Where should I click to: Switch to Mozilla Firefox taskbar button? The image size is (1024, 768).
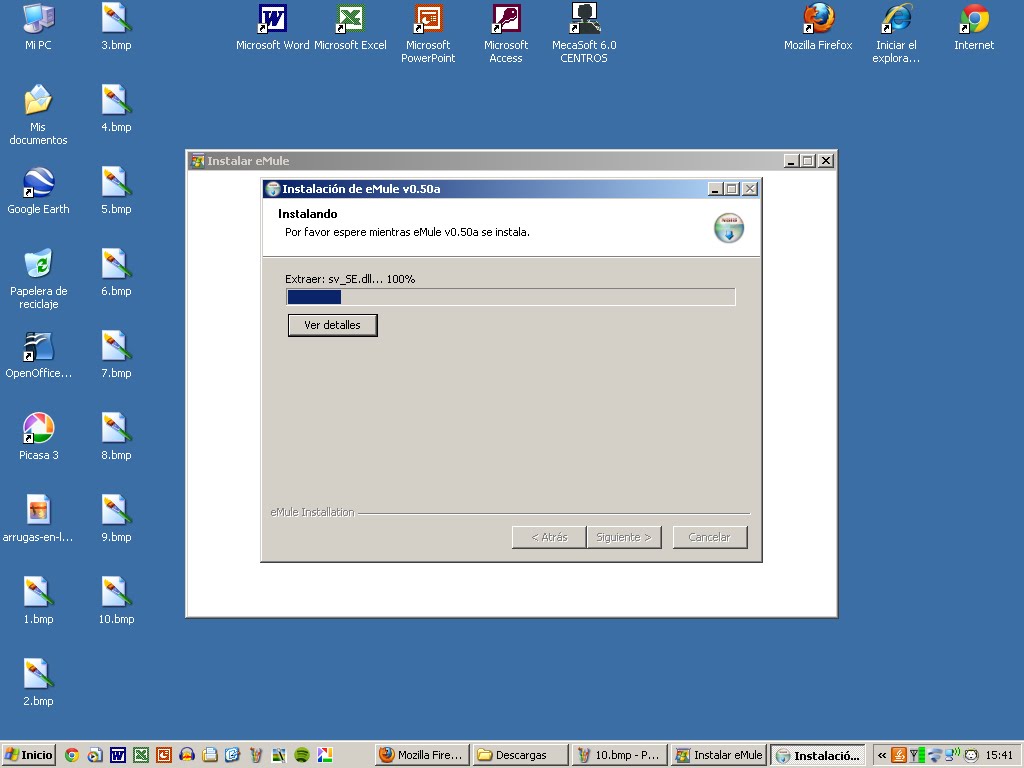(423, 755)
